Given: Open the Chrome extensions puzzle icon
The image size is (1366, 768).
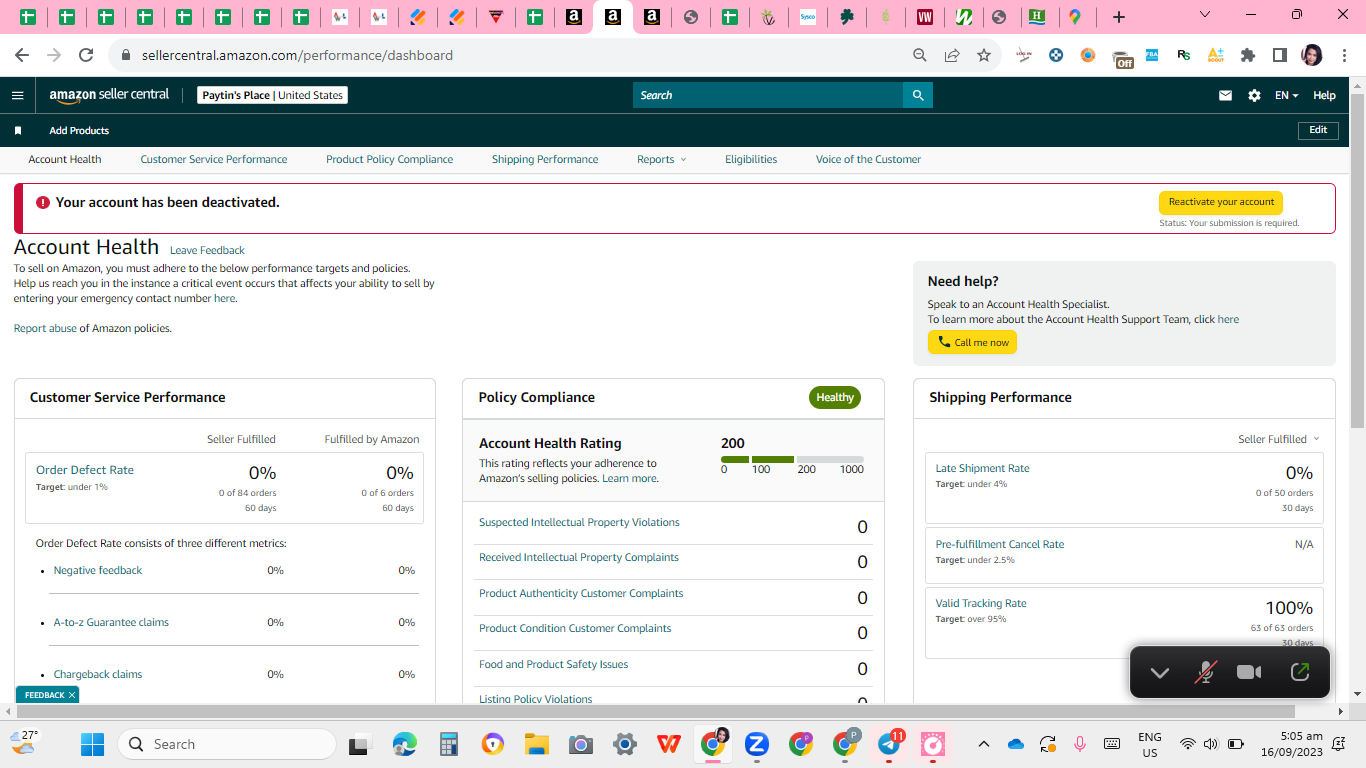Looking at the screenshot, I should [x=1248, y=55].
